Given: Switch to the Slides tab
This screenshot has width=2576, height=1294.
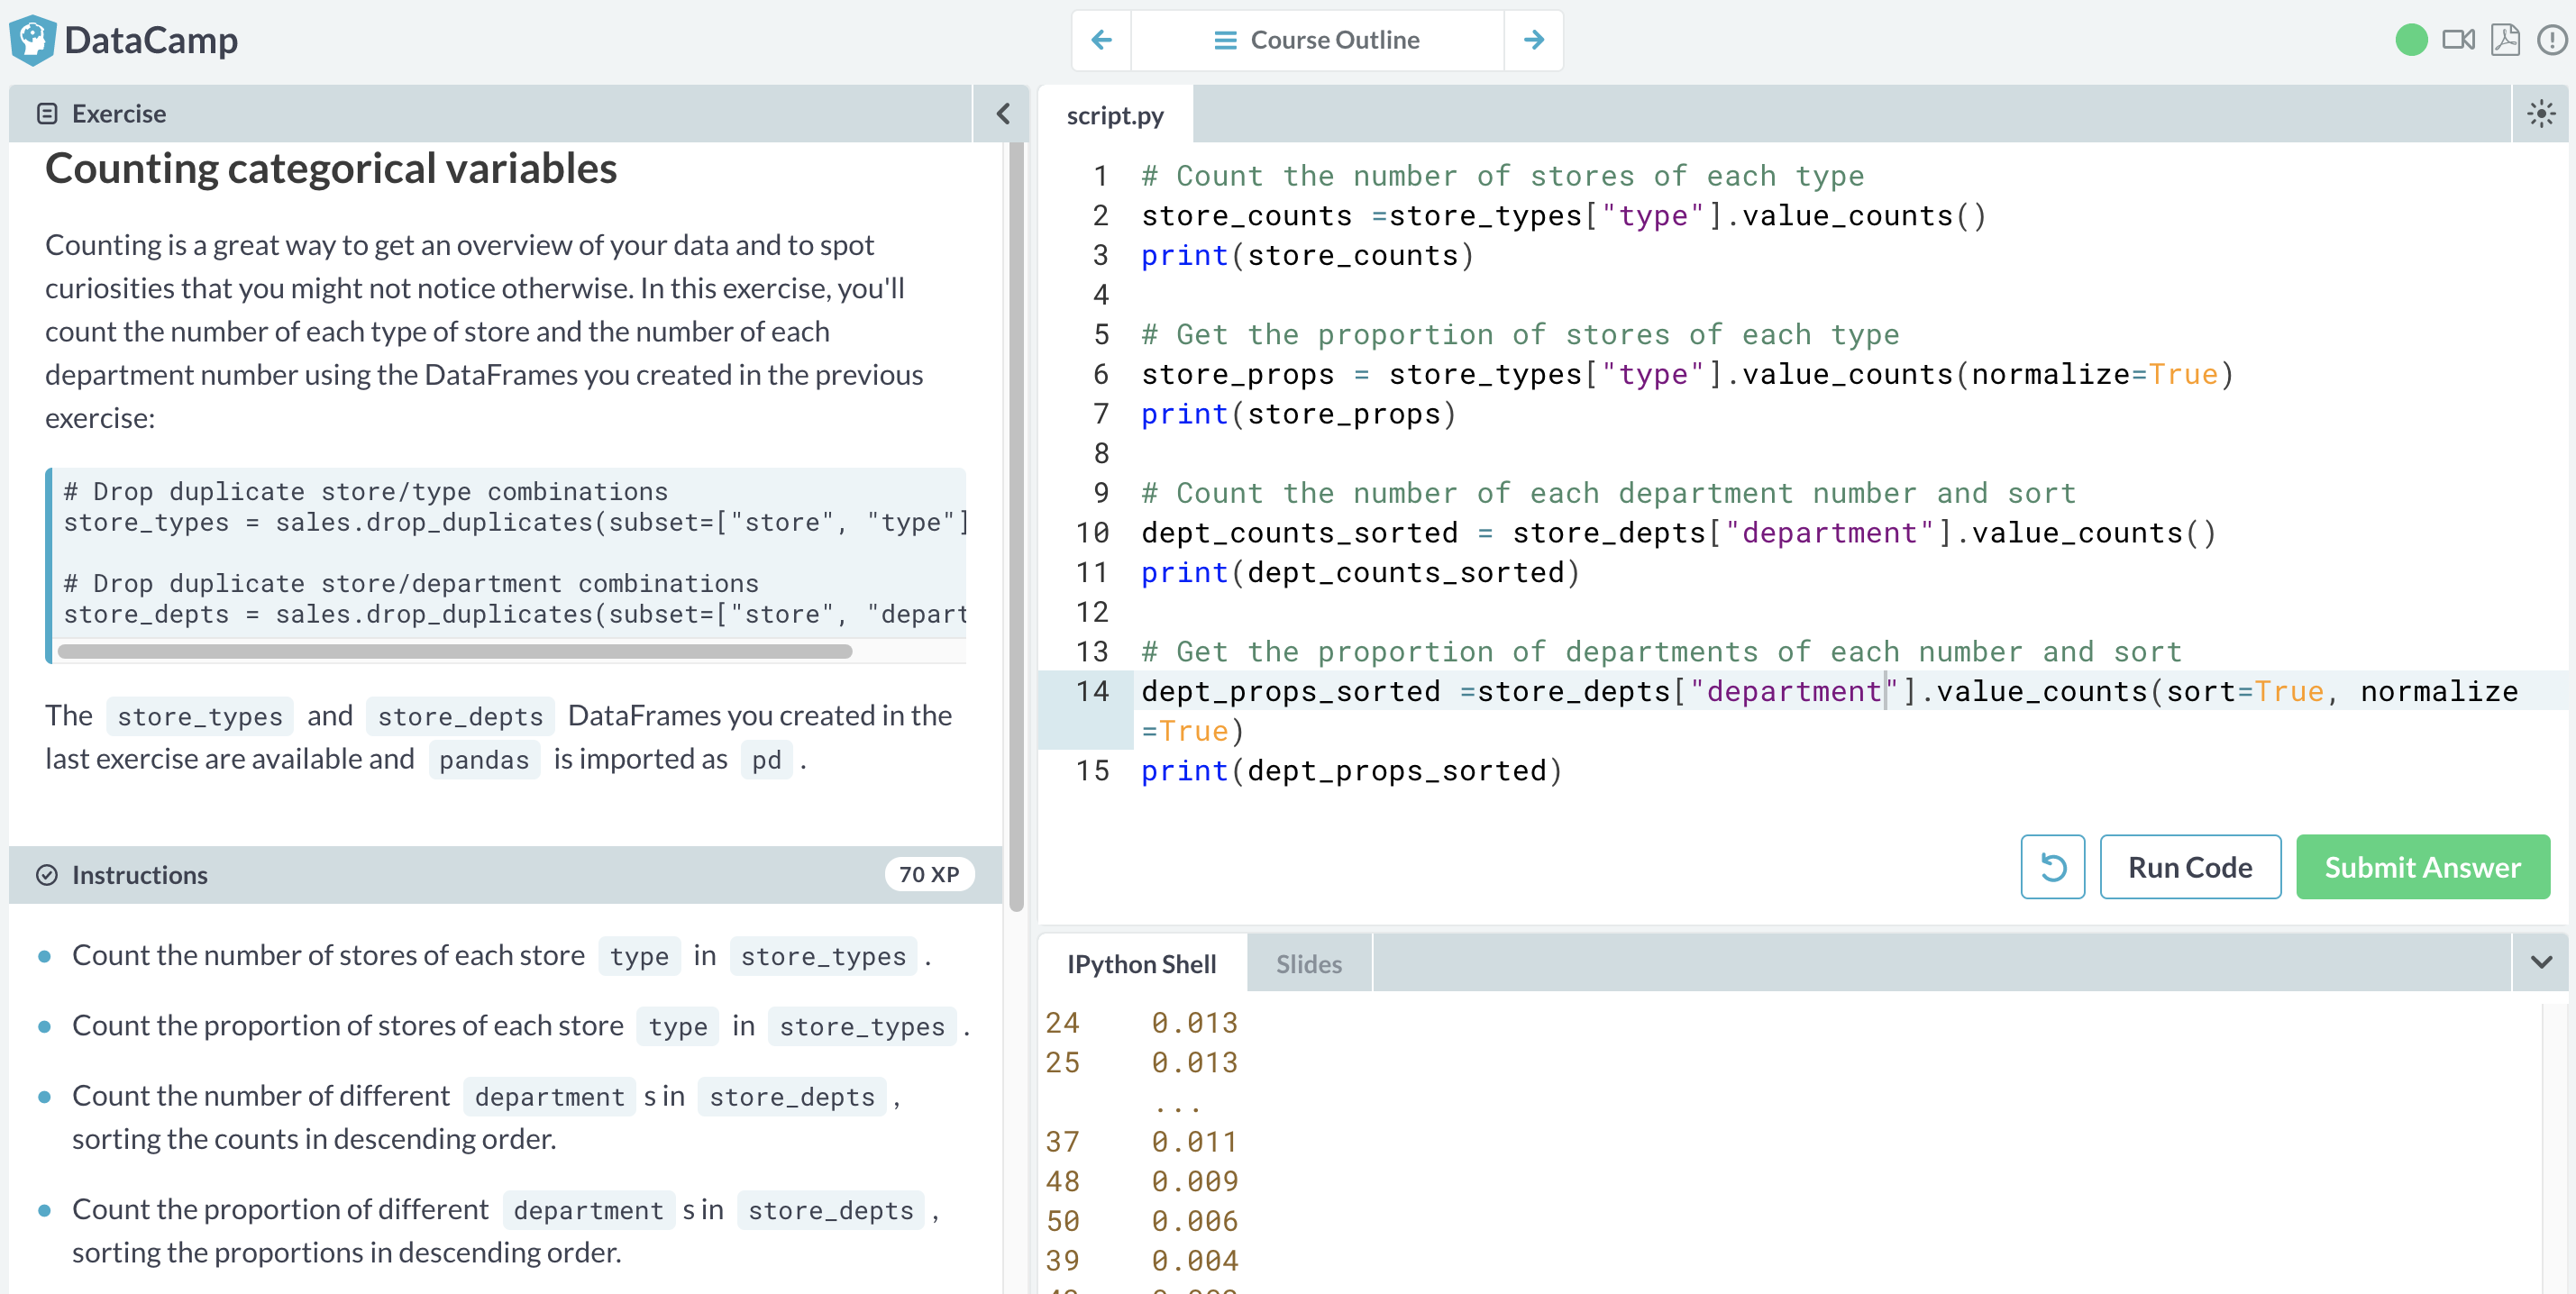Looking at the screenshot, I should click(x=1308, y=964).
